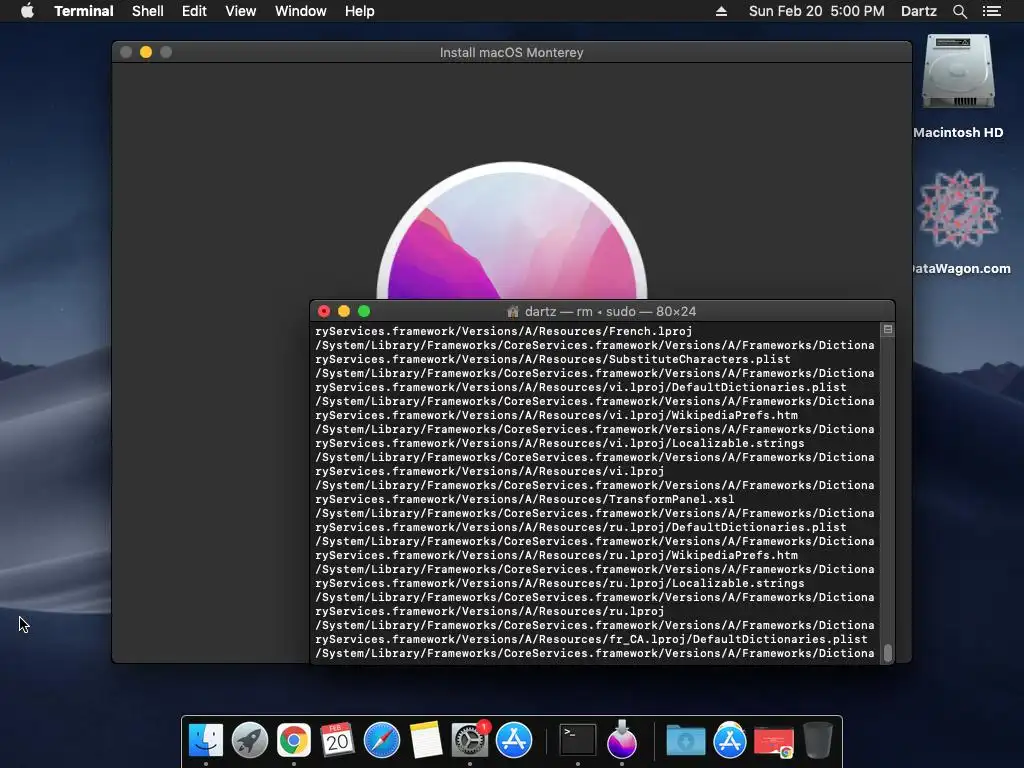This screenshot has width=1024, height=768.
Task: Click the Install macOS Monterey title bar
Action: tap(511, 52)
